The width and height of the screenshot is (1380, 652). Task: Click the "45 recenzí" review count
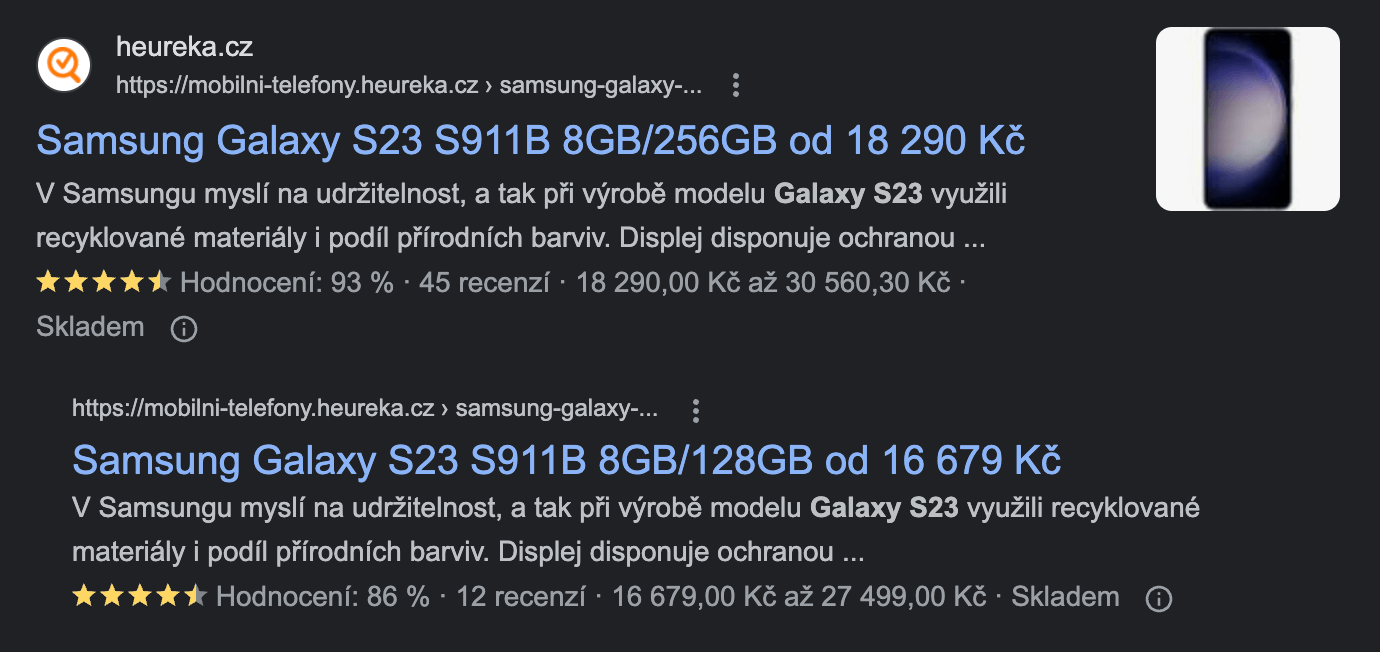(x=484, y=283)
